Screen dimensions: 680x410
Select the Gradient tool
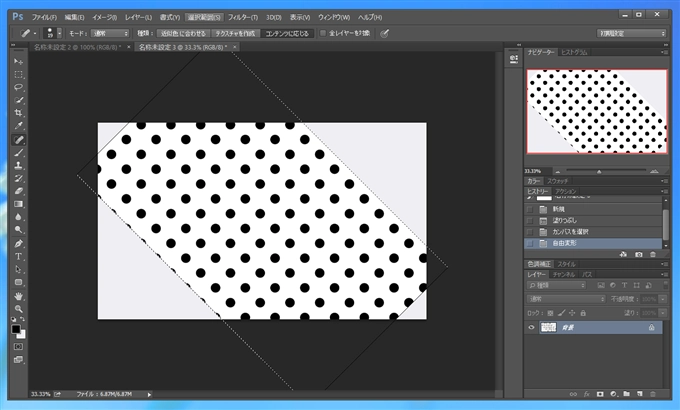18,204
